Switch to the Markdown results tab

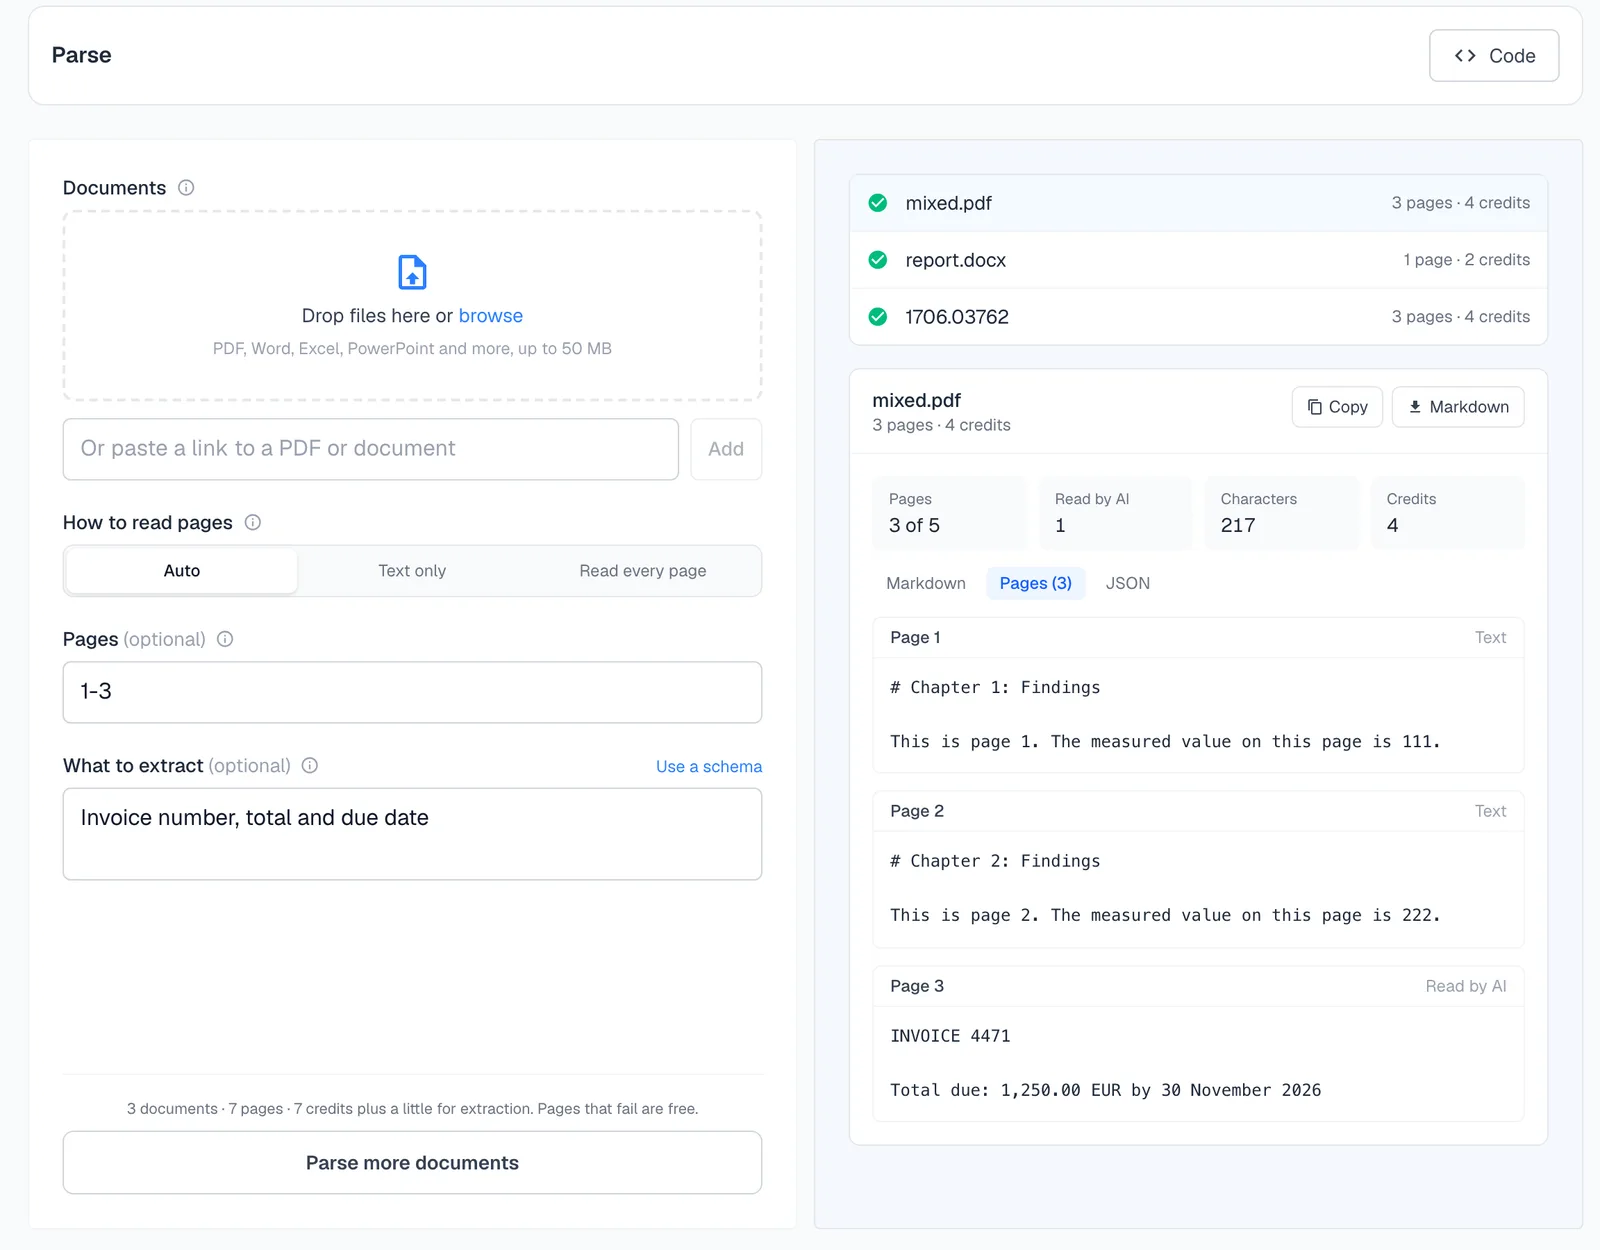tap(926, 583)
